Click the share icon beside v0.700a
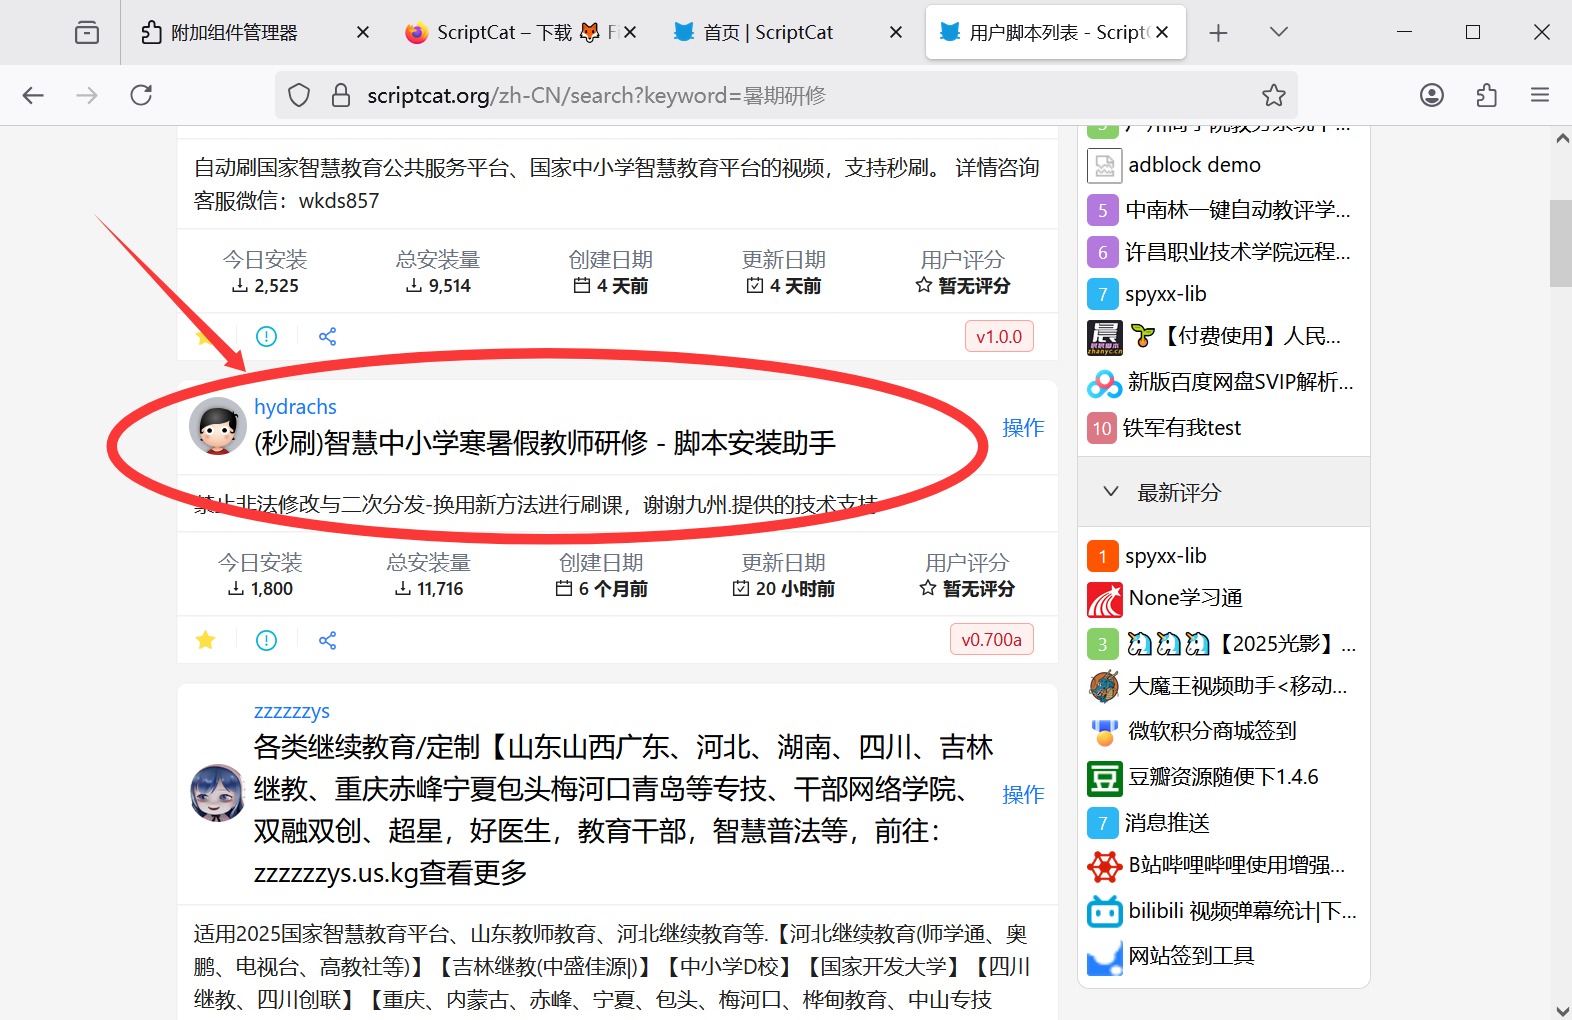Image resolution: width=1572 pixels, height=1020 pixels. click(x=327, y=640)
